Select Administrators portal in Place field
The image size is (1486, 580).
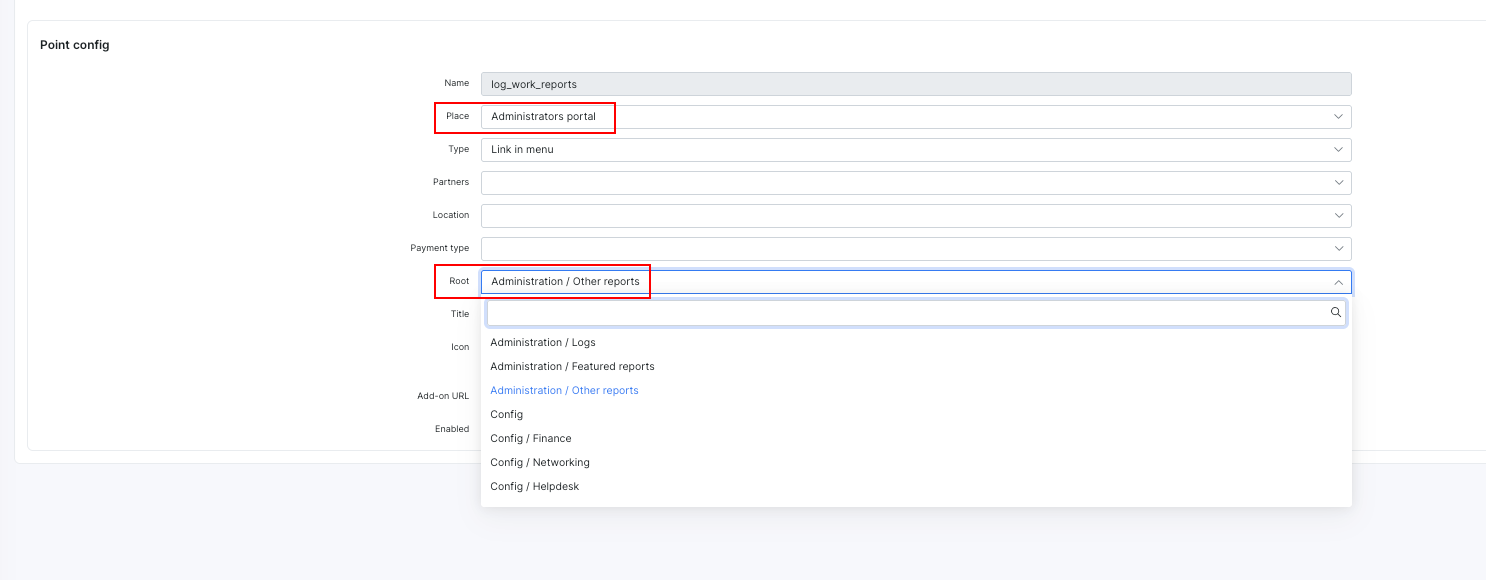point(916,117)
